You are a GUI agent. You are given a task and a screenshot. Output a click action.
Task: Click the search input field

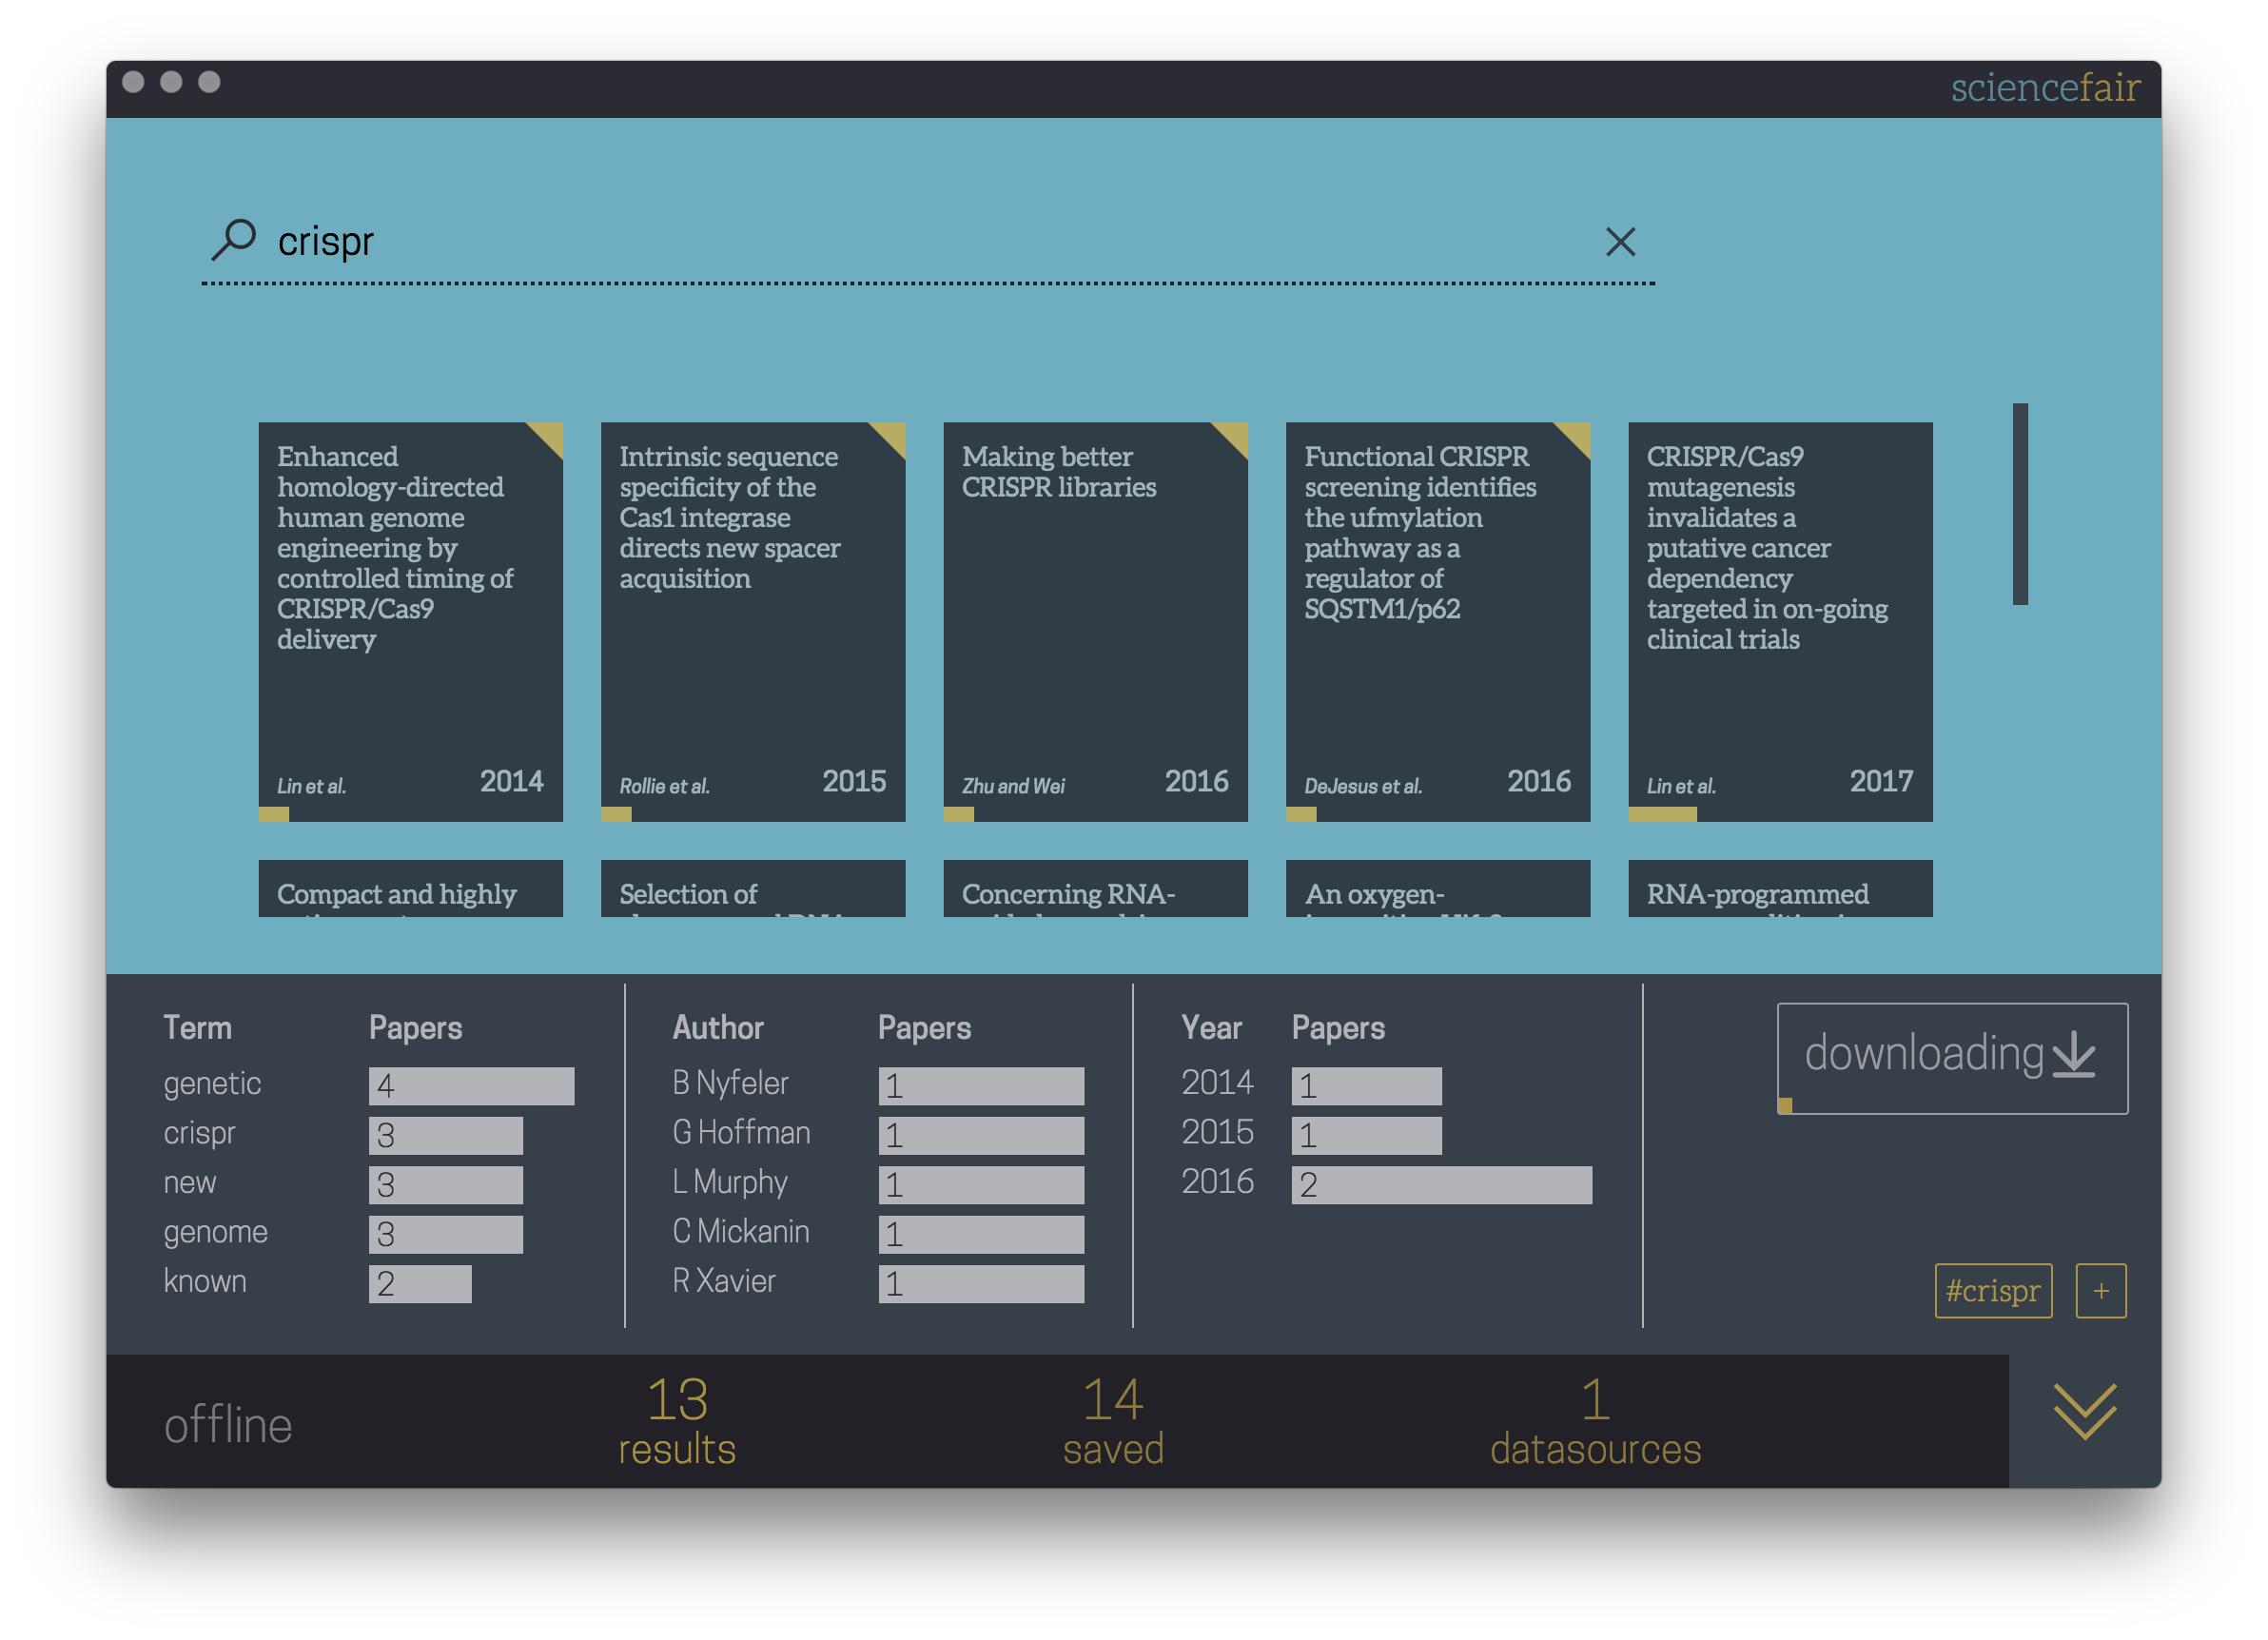tap(900, 242)
